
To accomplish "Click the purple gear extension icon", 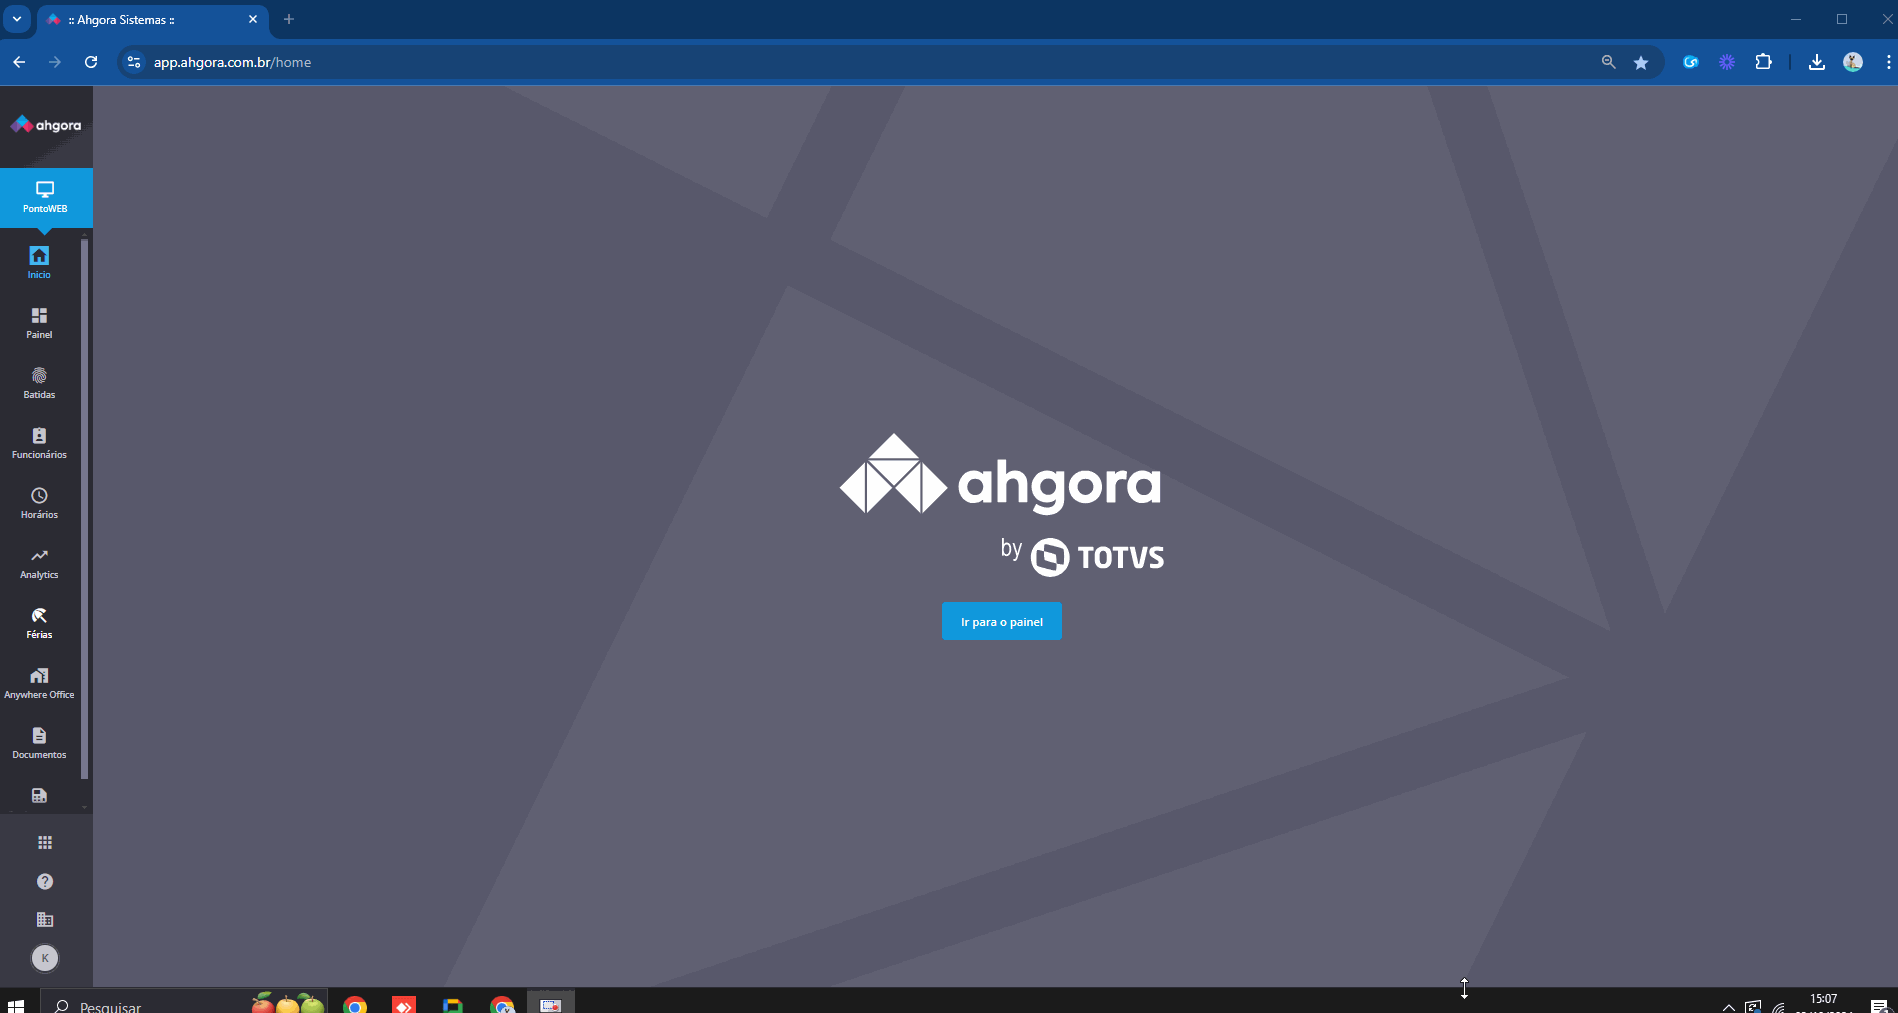I will pyautogui.click(x=1727, y=62).
